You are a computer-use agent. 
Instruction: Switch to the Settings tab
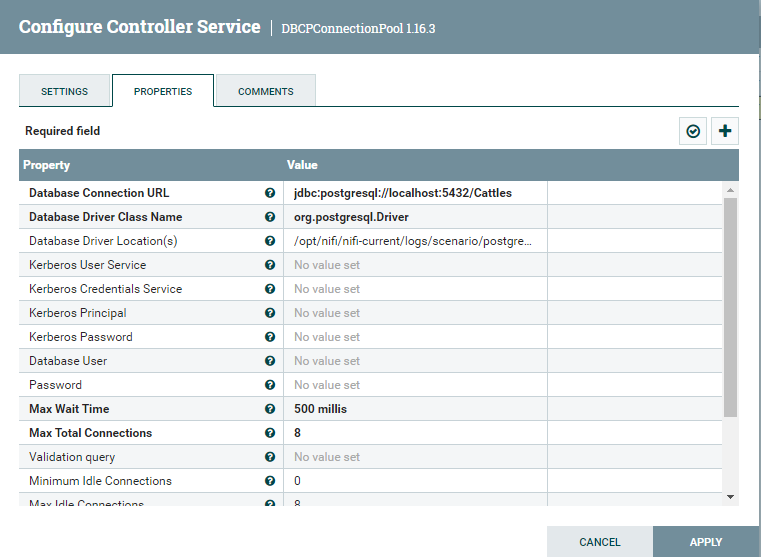coord(64,91)
